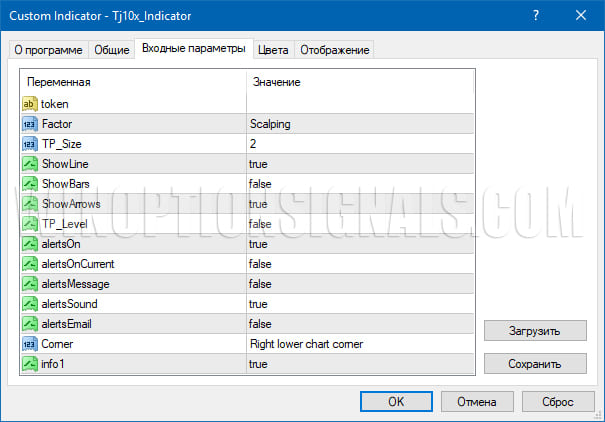Click the info1 row icon
Image resolution: width=605 pixels, height=422 pixels.
coord(30,363)
